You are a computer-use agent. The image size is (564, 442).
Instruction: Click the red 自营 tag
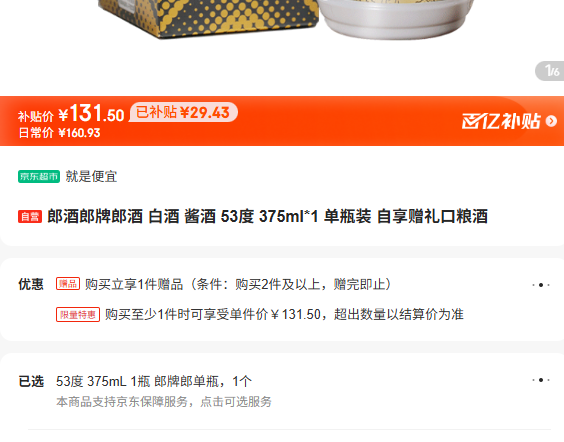(x=30, y=217)
